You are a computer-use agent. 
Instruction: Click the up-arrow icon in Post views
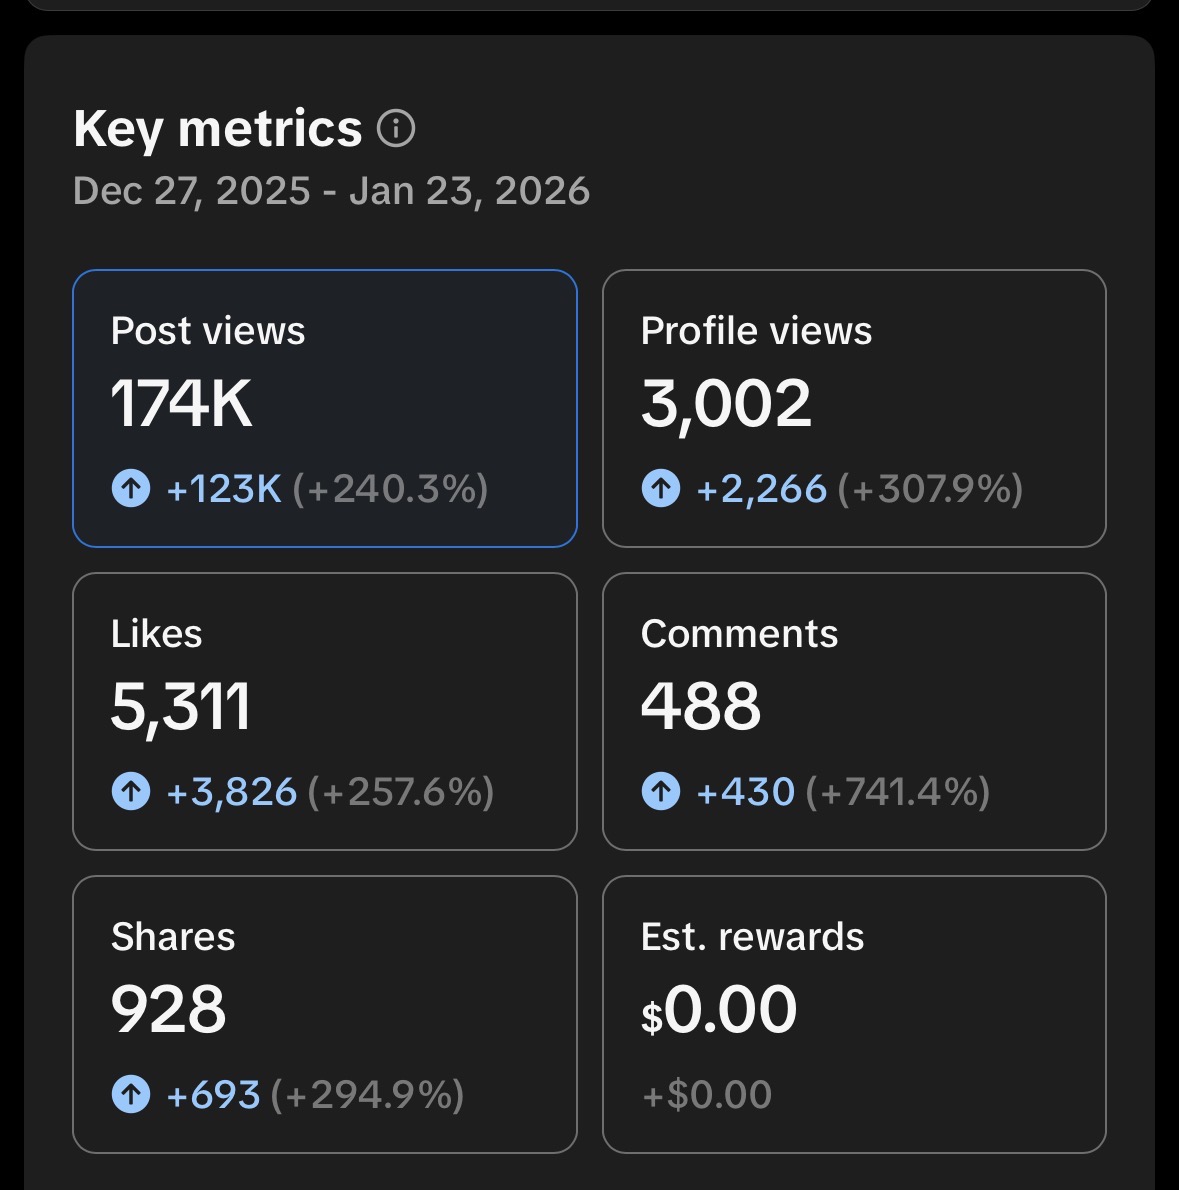click(x=130, y=489)
